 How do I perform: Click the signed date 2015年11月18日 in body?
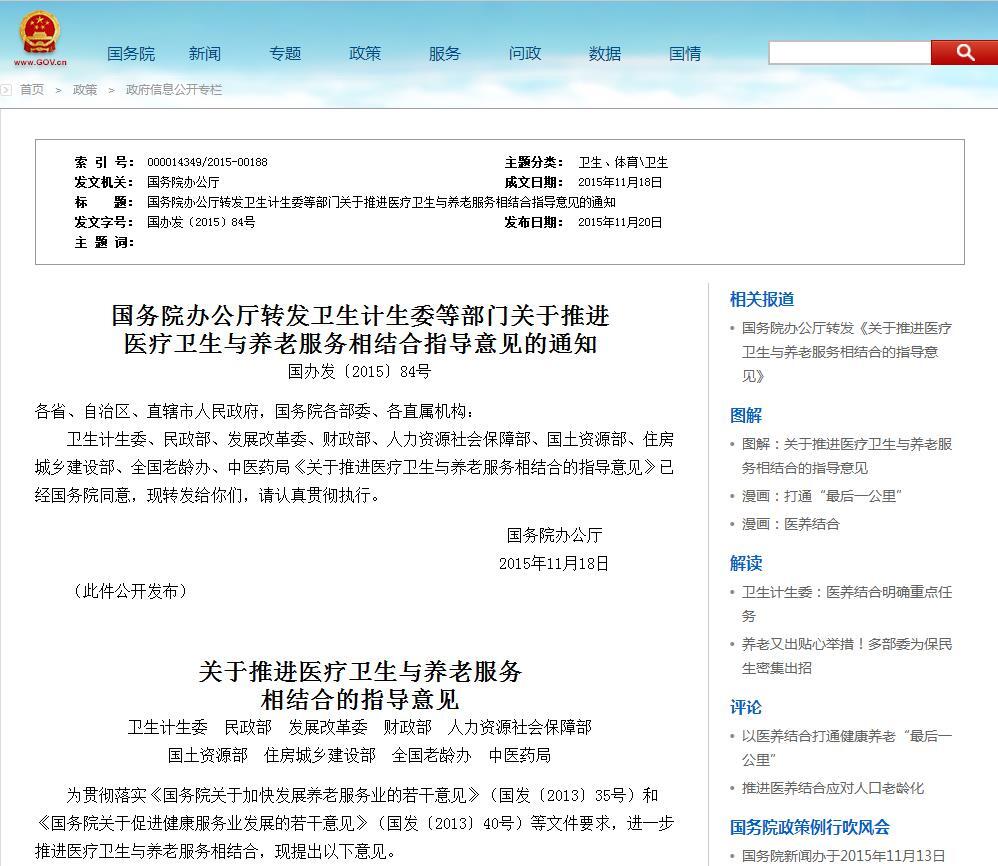(554, 563)
